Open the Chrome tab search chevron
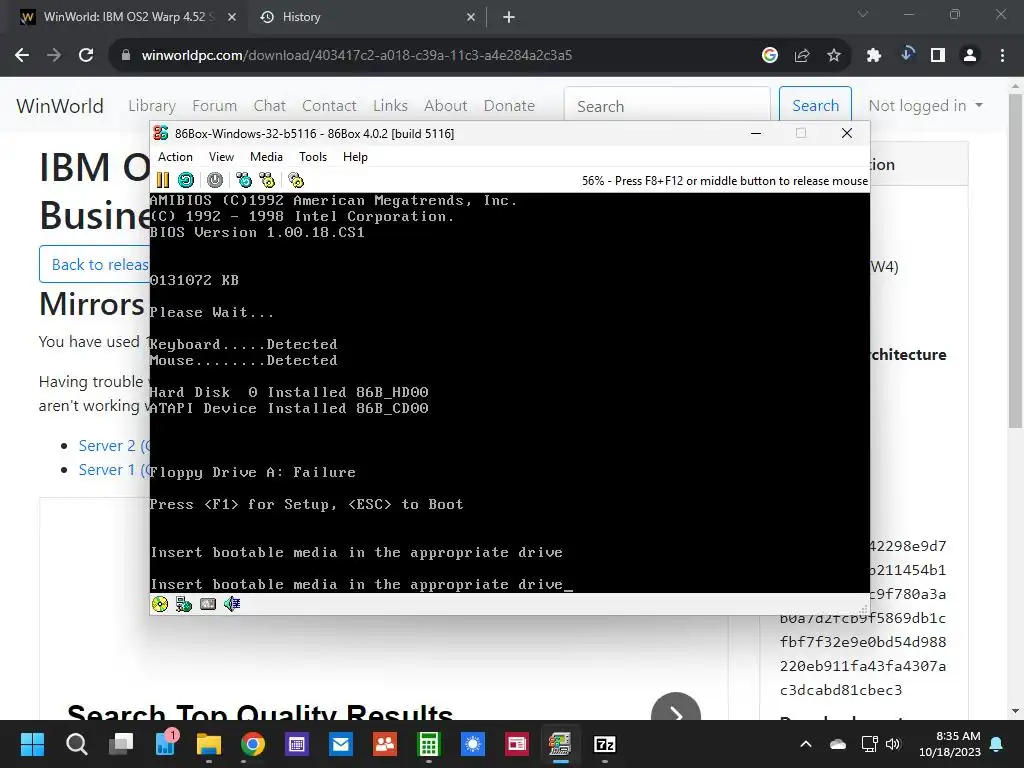This screenshot has width=1024, height=768. (863, 14)
